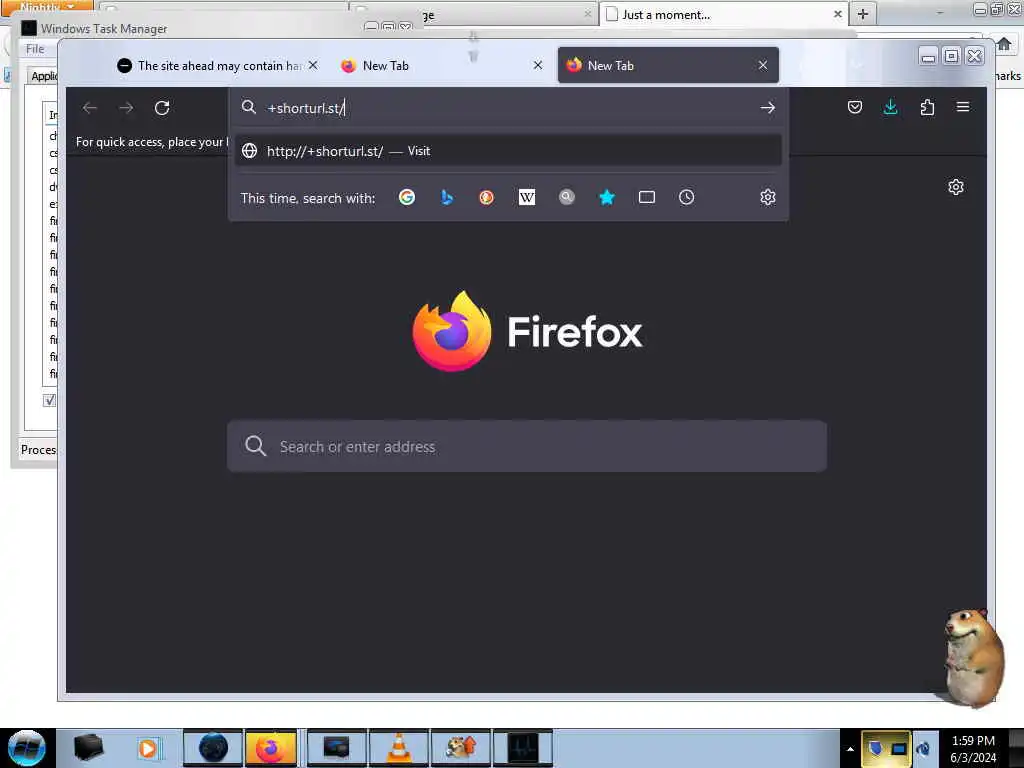Search history with the clock icon
This screenshot has height=768, width=1024.
[686, 197]
